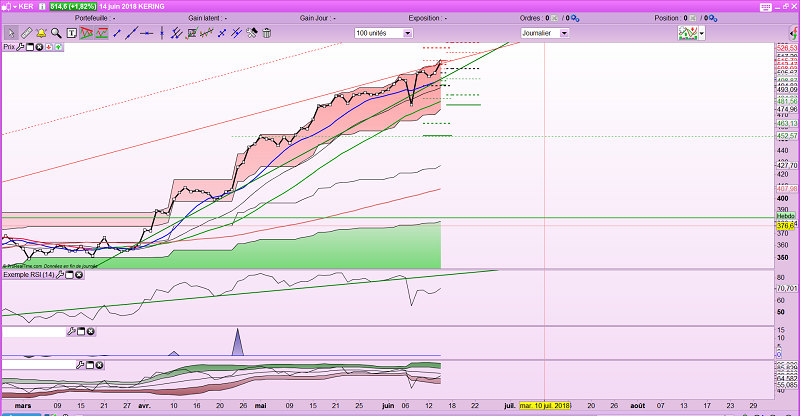Open the Ordres gears settings
800x416 pixels.
click(575, 18)
